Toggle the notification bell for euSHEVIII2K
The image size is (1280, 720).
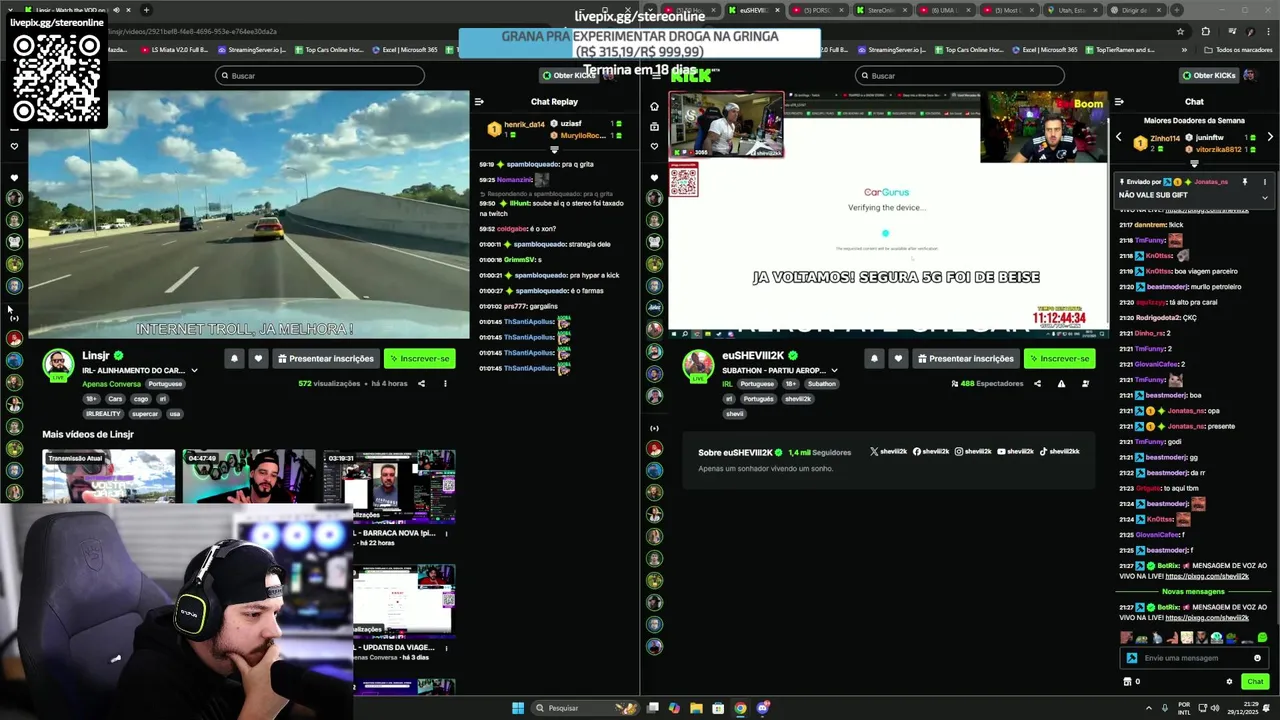pyautogui.click(x=874, y=358)
